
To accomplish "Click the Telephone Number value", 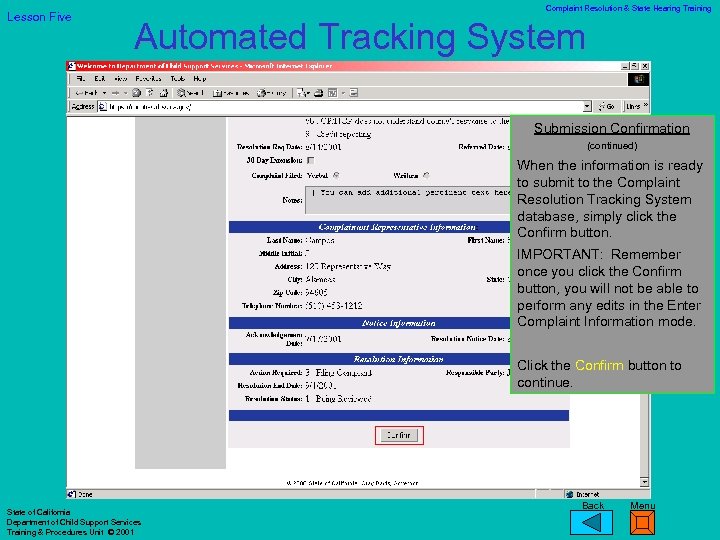I will (334, 305).
